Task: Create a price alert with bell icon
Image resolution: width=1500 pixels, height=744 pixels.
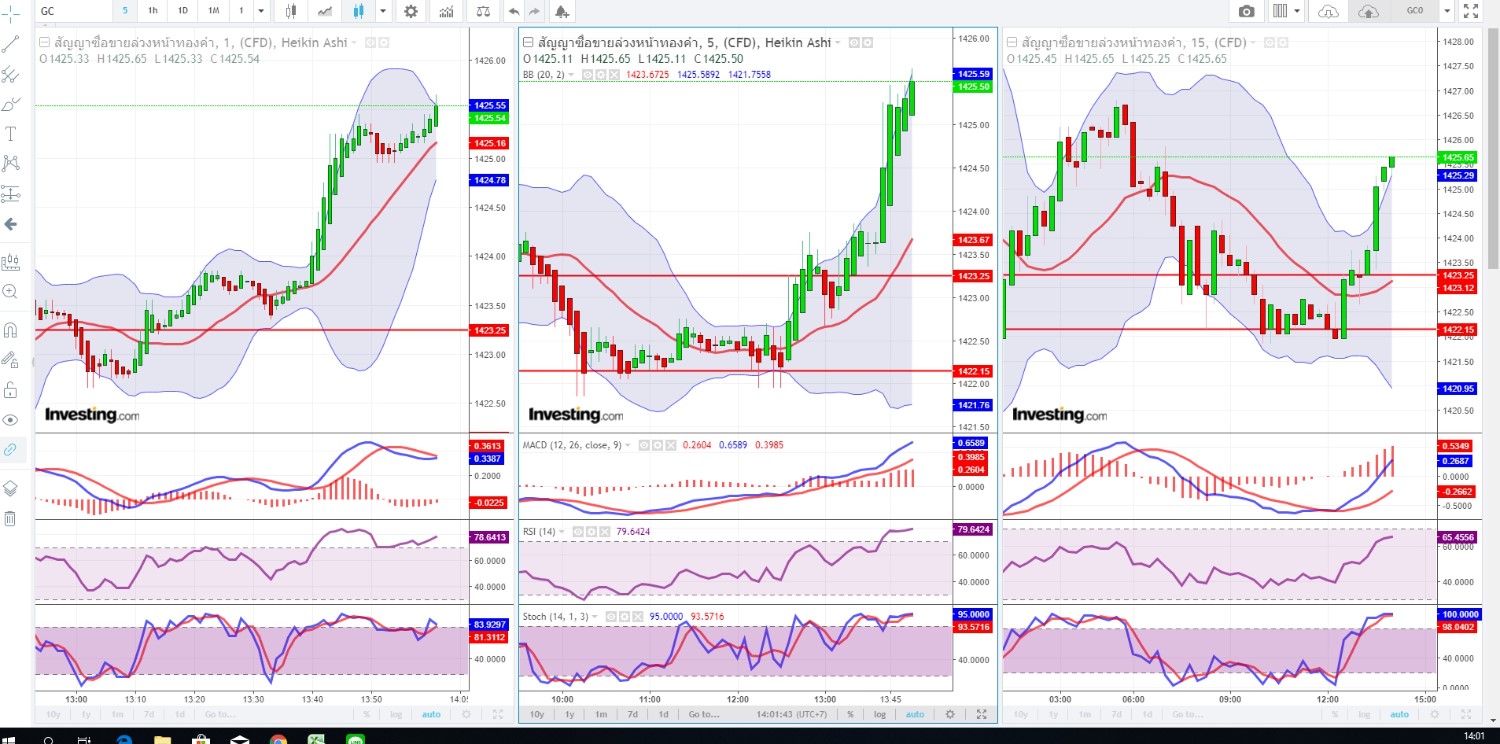Action: pos(562,11)
